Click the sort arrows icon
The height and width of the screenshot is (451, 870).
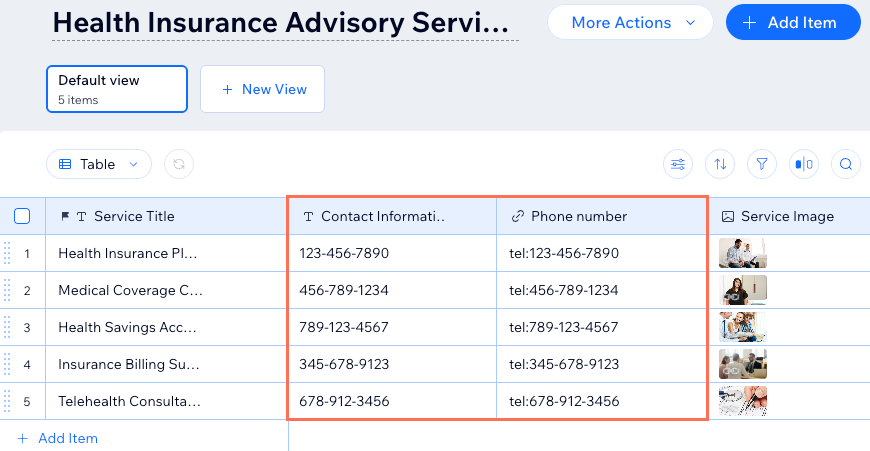pos(720,164)
